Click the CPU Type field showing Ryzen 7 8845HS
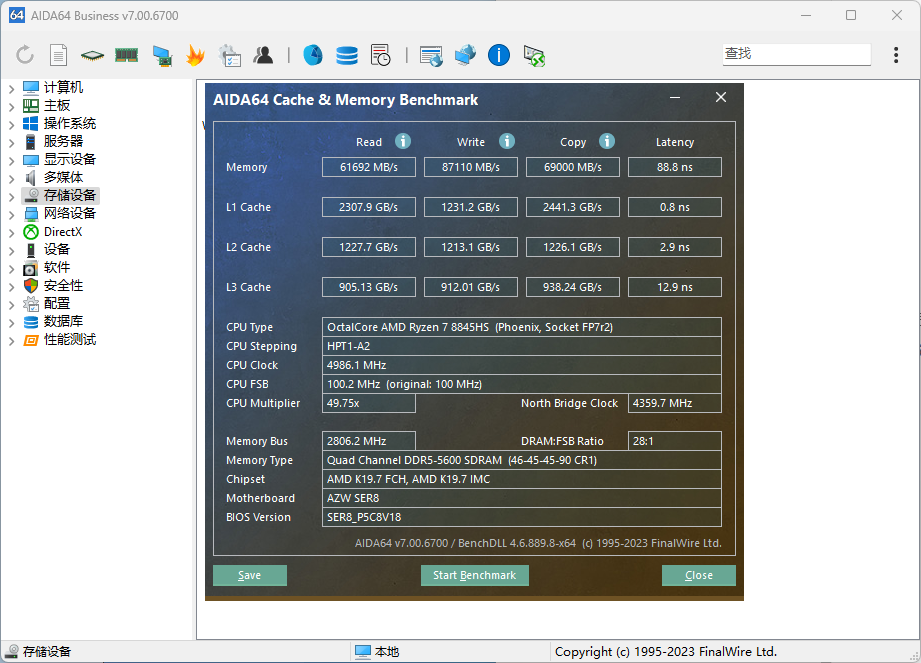Viewport: 921px width, 663px height. click(522, 327)
